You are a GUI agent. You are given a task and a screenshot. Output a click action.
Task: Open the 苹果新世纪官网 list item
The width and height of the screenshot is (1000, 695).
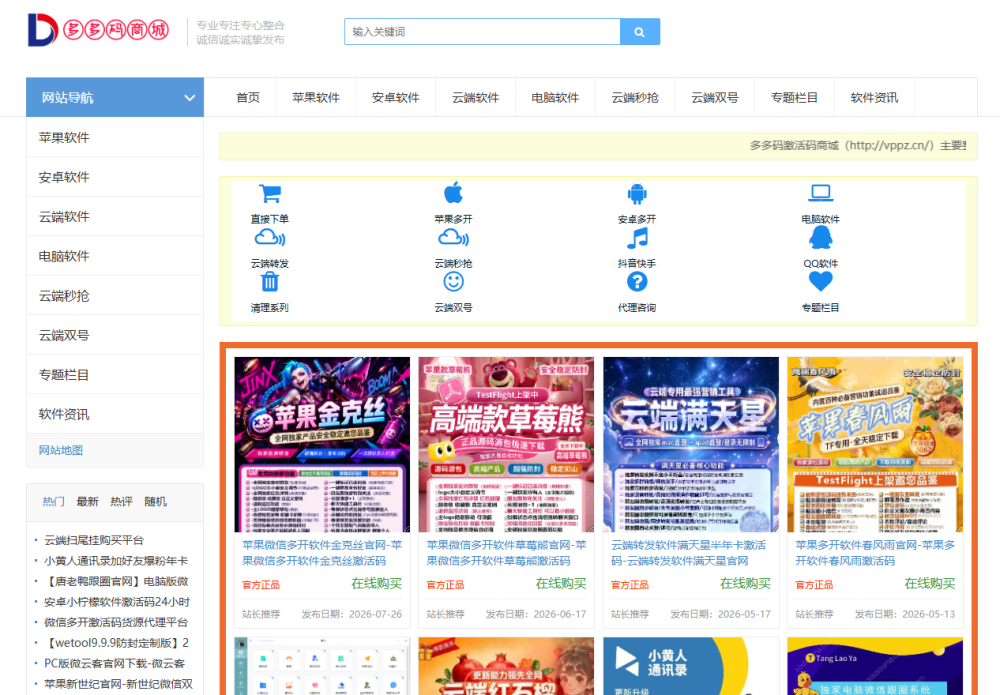pos(118,684)
